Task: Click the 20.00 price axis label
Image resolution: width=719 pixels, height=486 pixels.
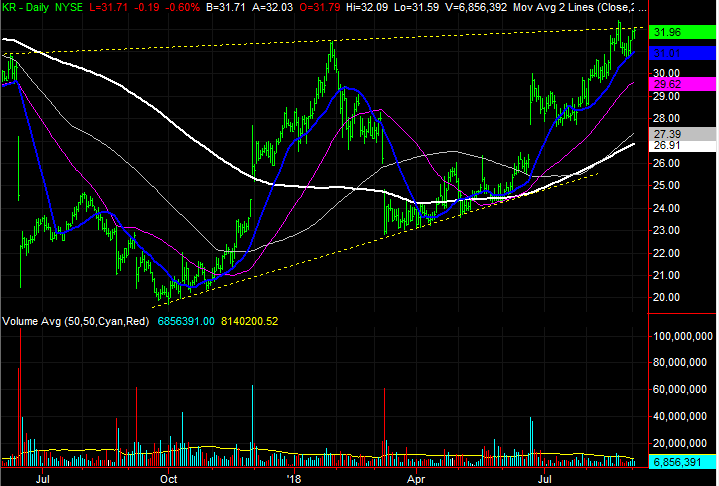Action: click(x=666, y=297)
